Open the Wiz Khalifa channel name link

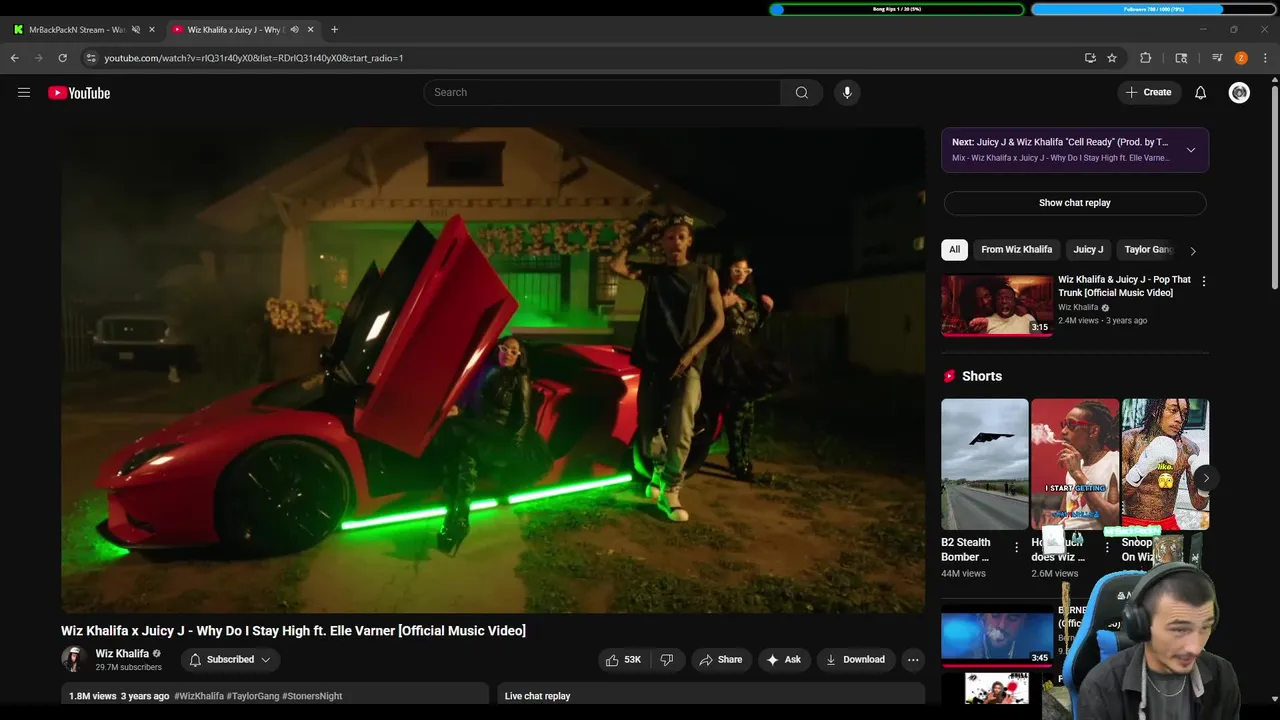click(122, 653)
